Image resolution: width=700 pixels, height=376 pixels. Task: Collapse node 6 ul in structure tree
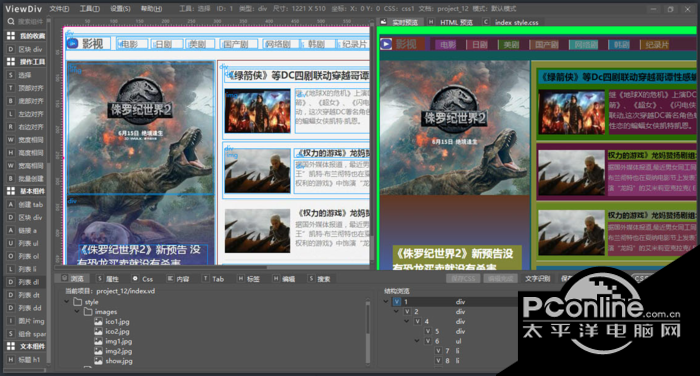coord(417,341)
